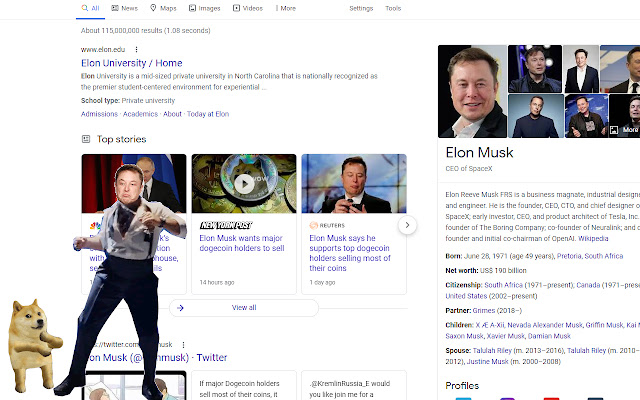Click the United States citizenship link

coord(466,296)
